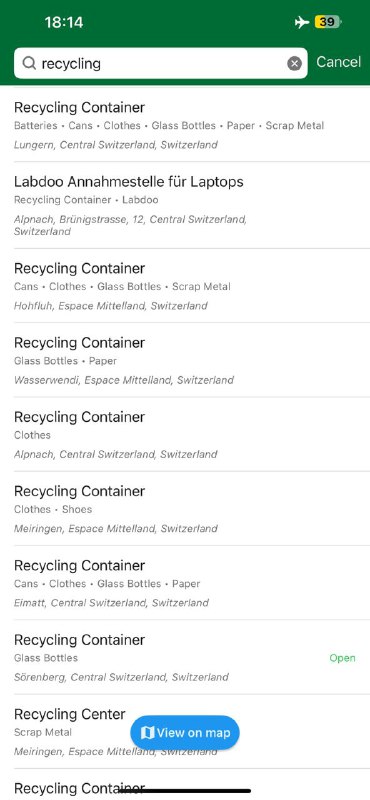The width and height of the screenshot is (370, 800).
Task: Open Recycling Center Scrap Metal in Meiringen
Action: (x=185, y=732)
